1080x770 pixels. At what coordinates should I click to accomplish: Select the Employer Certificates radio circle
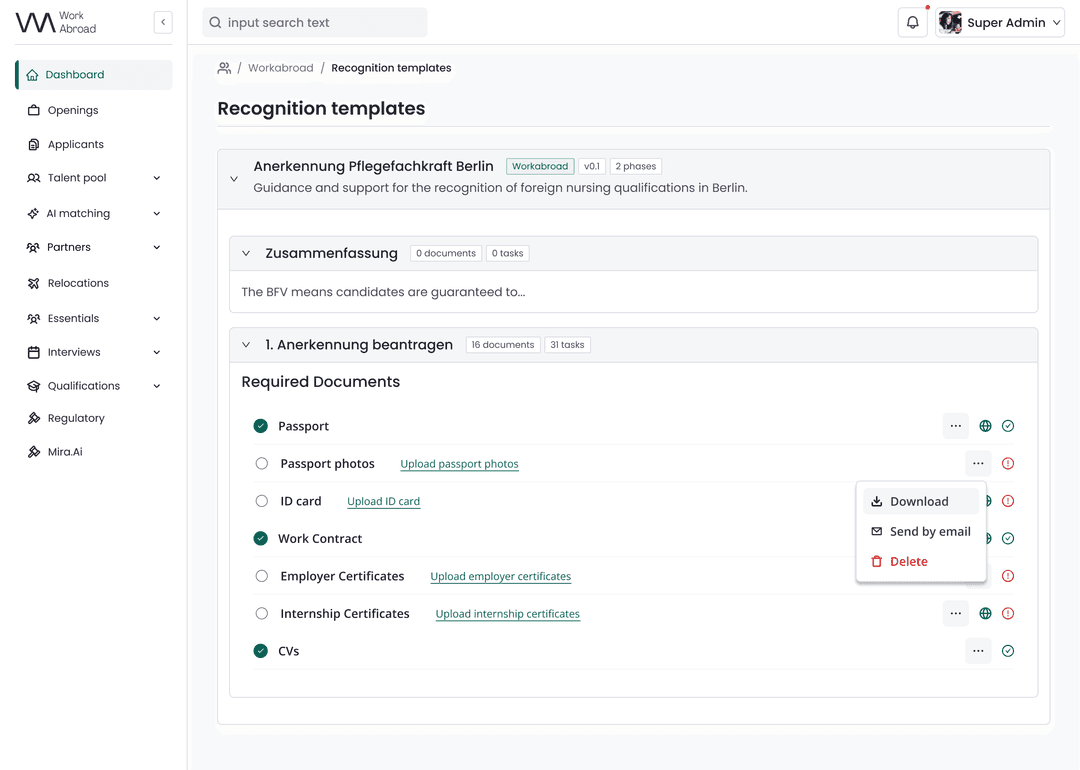[x=262, y=576]
